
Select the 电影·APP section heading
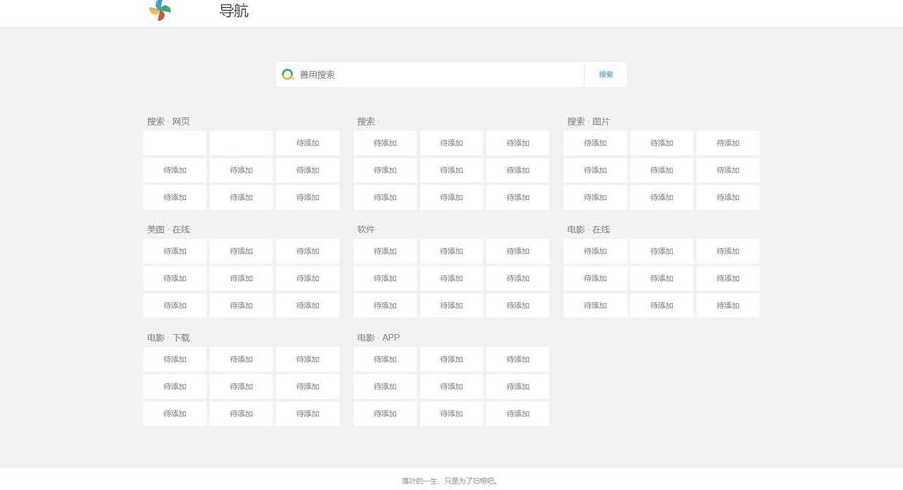[378, 337]
